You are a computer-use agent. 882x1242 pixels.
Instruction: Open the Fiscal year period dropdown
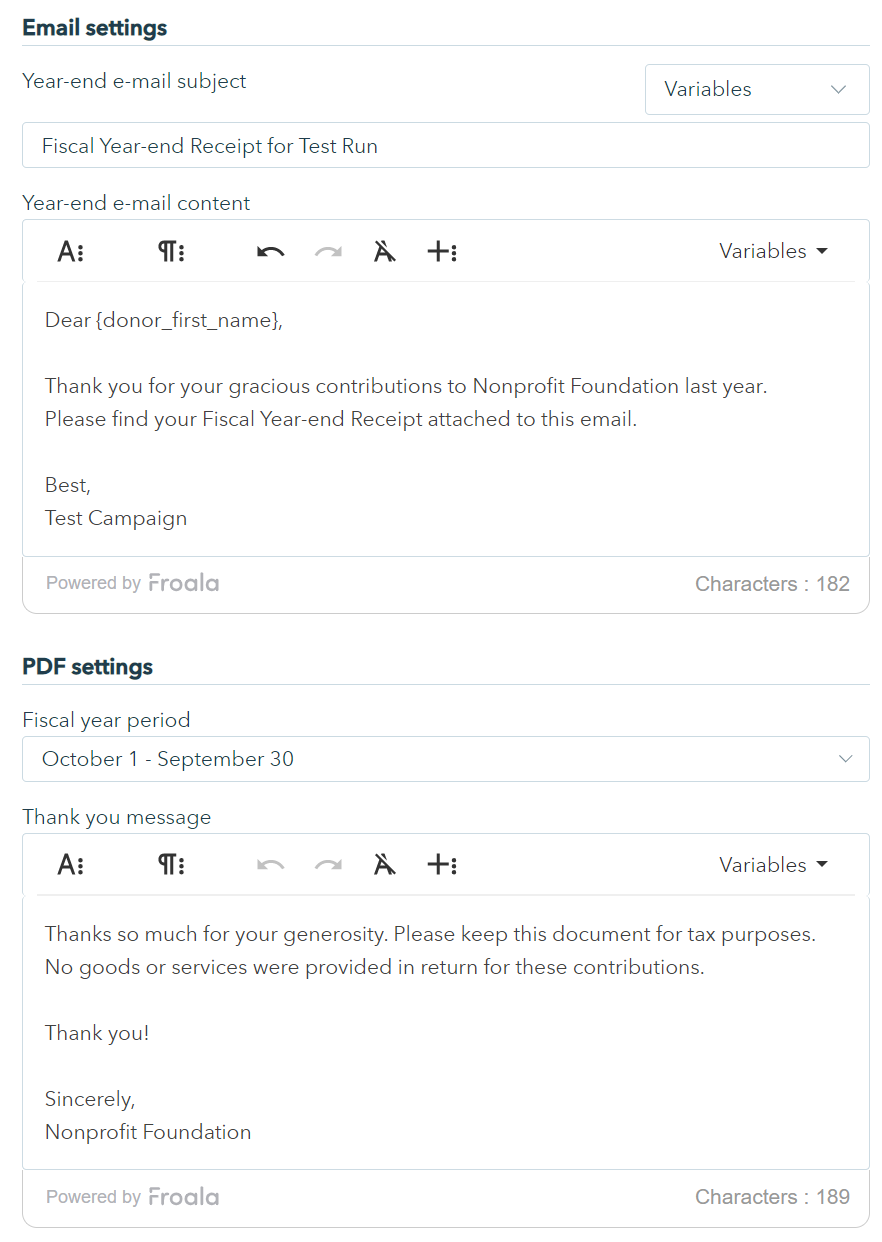[x=445, y=760]
